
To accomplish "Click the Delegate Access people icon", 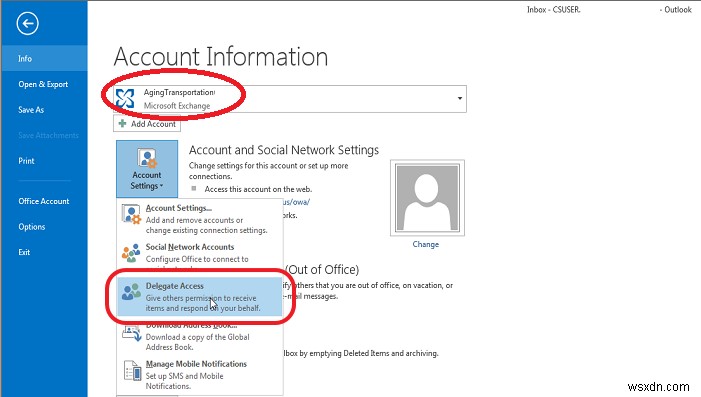I will [x=131, y=291].
